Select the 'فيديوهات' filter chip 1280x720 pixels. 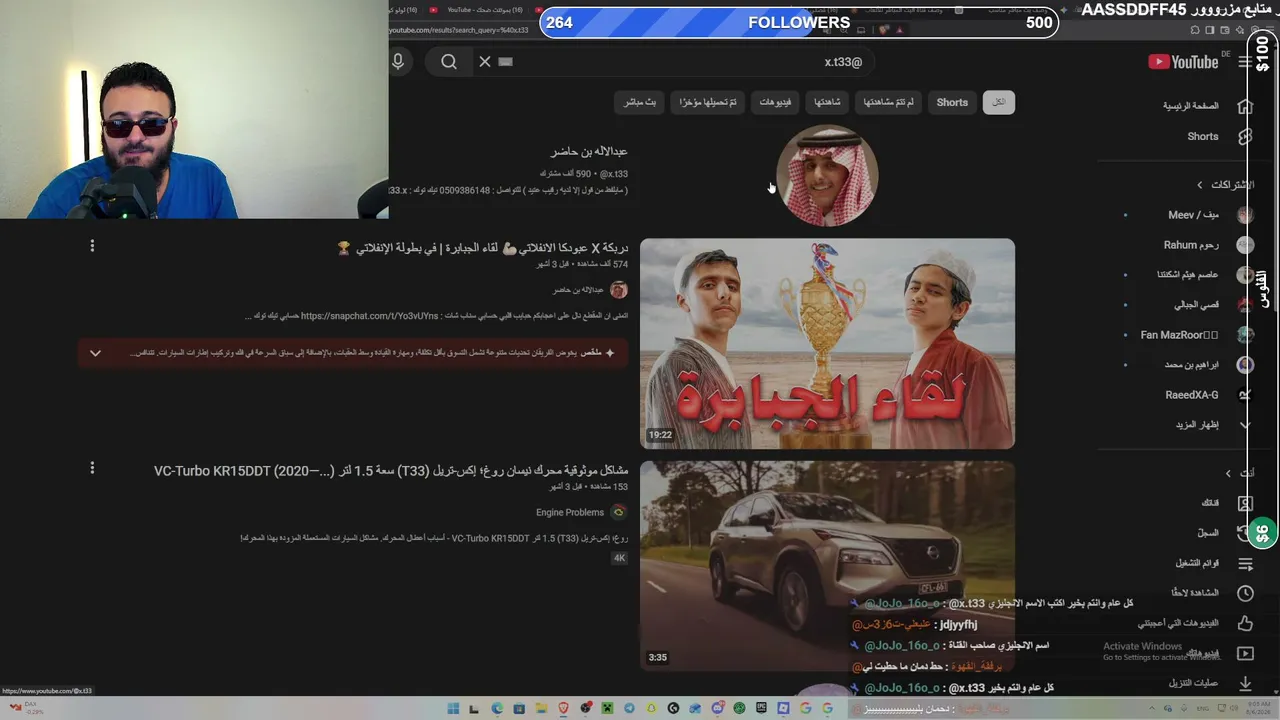click(775, 102)
